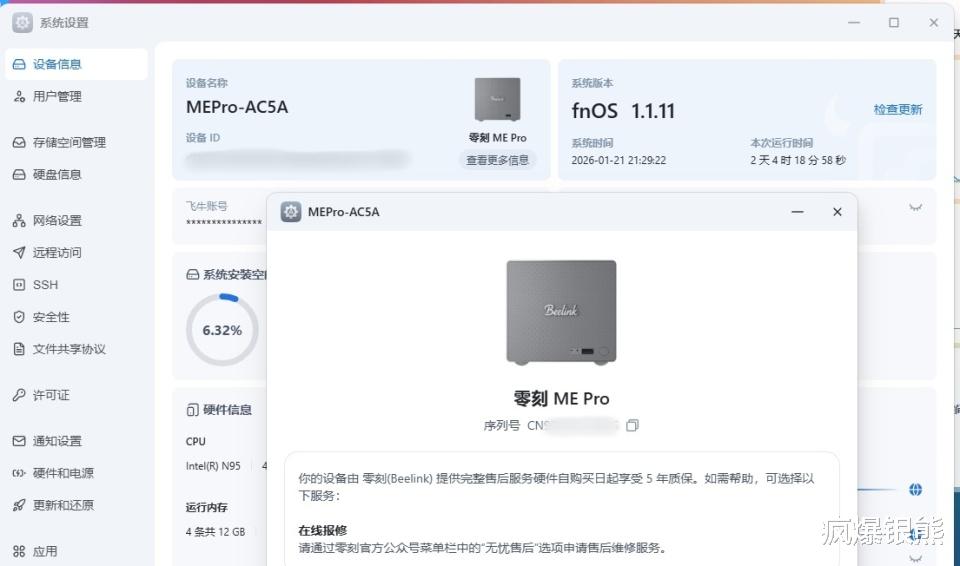Click the 在线报修 heading
Screen dimensions: 960x566
(323, 530)
